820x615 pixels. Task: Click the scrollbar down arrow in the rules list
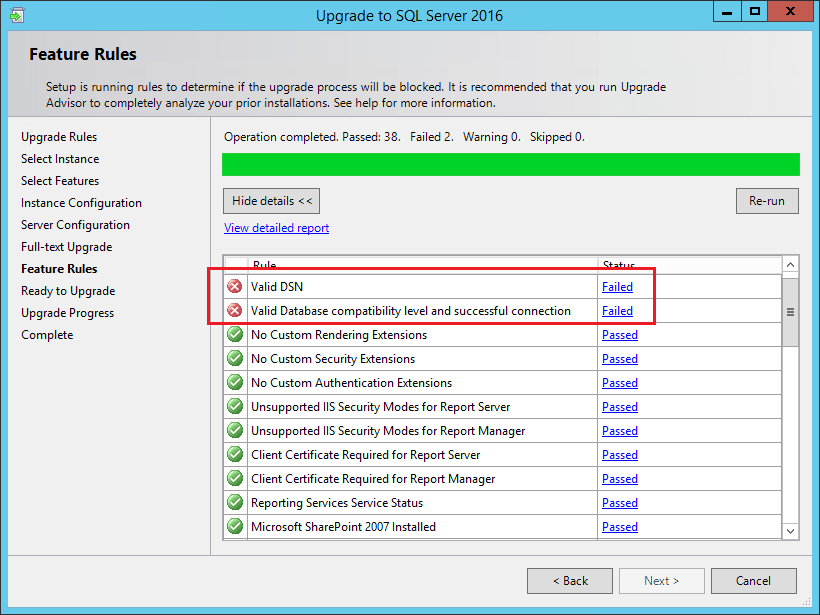[x=789, y=531]
